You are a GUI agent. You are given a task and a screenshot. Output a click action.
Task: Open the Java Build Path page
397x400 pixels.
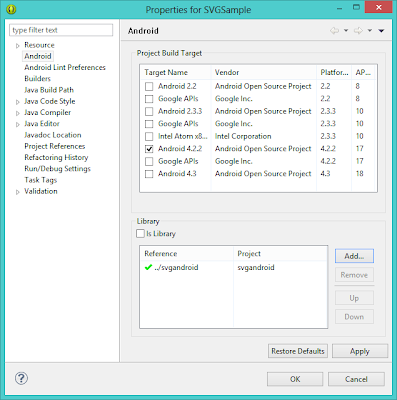point(49,90)
